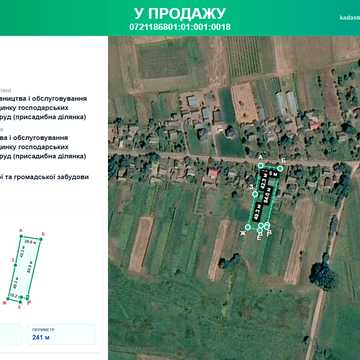This screenshot has width=360, height=360.
Task: Click the first 'руд (присадибна ділянка)' line
Action: point(43,117)
